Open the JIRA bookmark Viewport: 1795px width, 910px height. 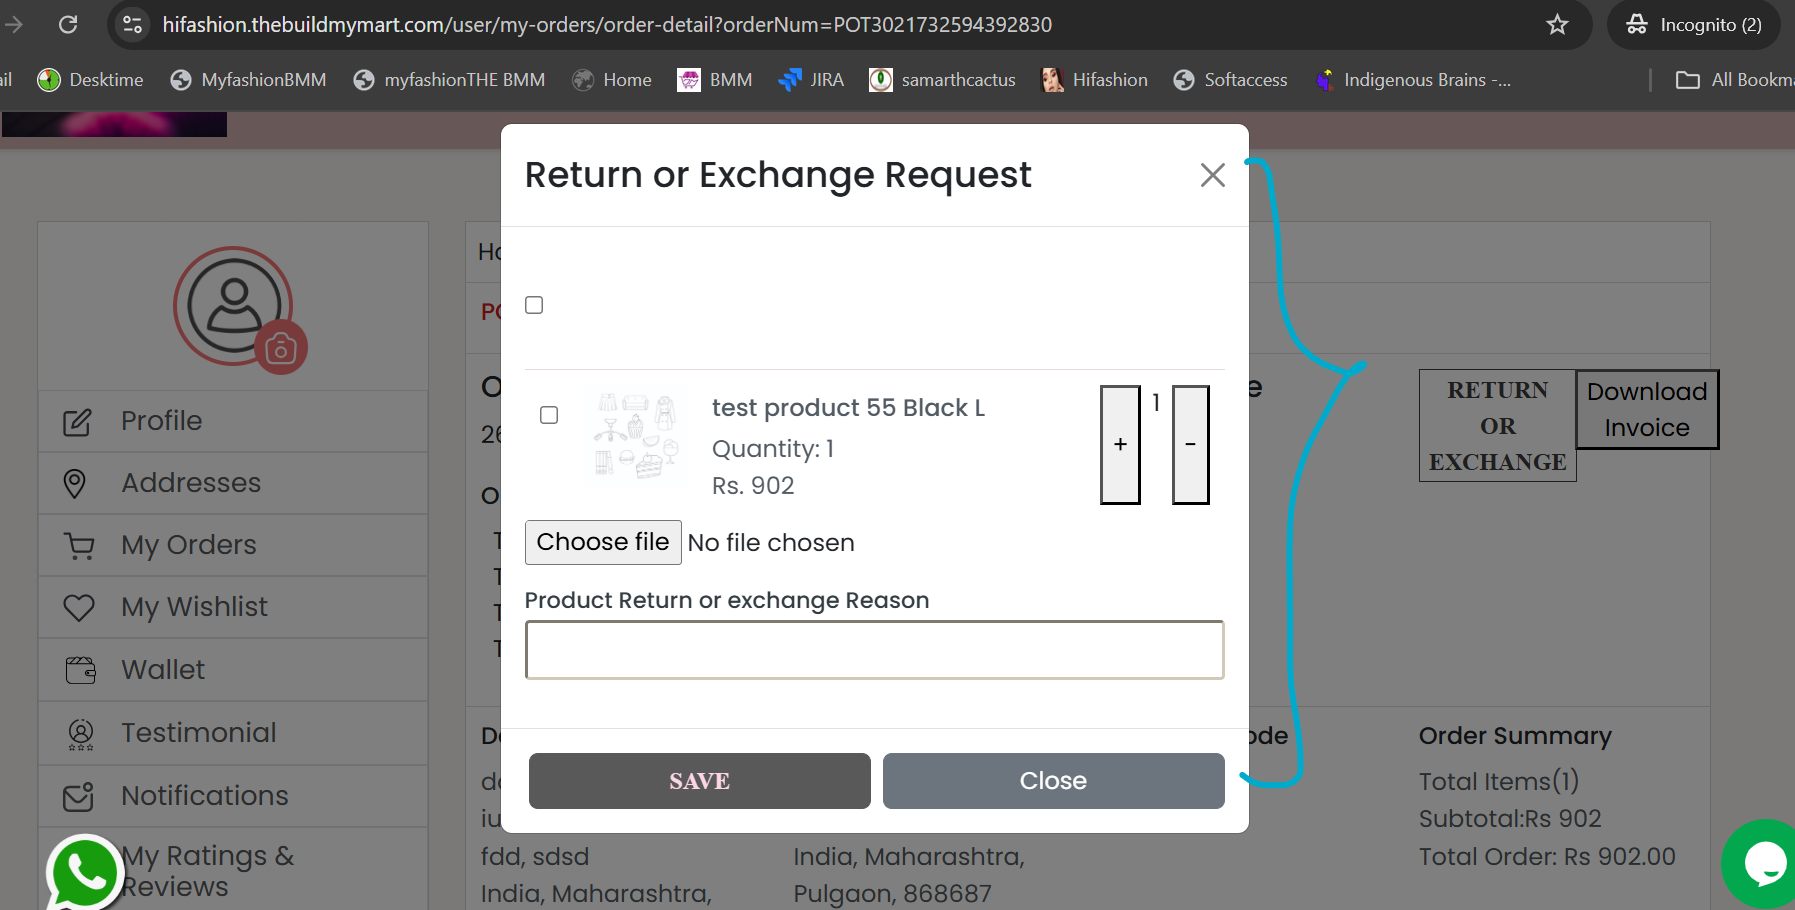coord(811,80)
